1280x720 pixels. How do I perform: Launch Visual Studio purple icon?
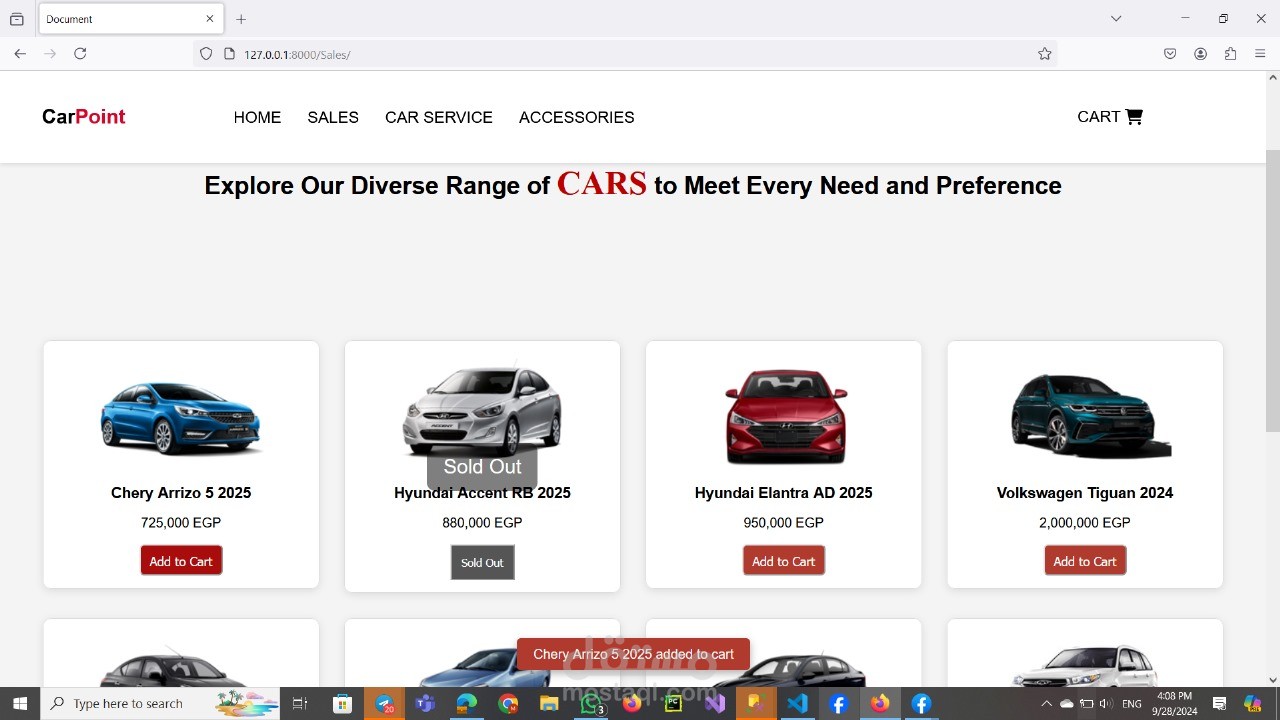click(x=715, y=704)
